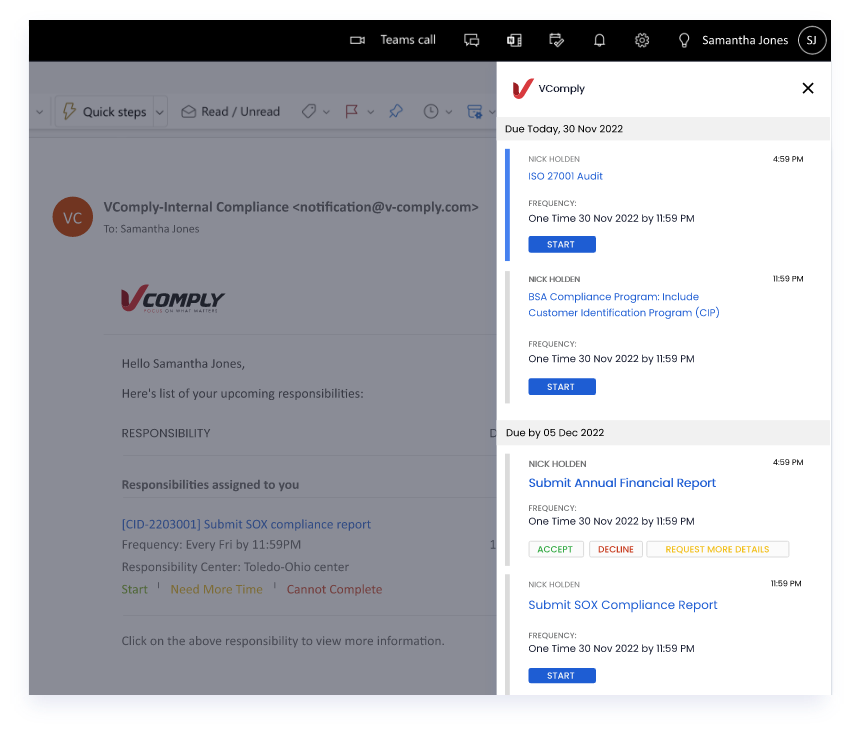Open the notifications bell
This screenshot has height=734, width=854.
(599, 40)
